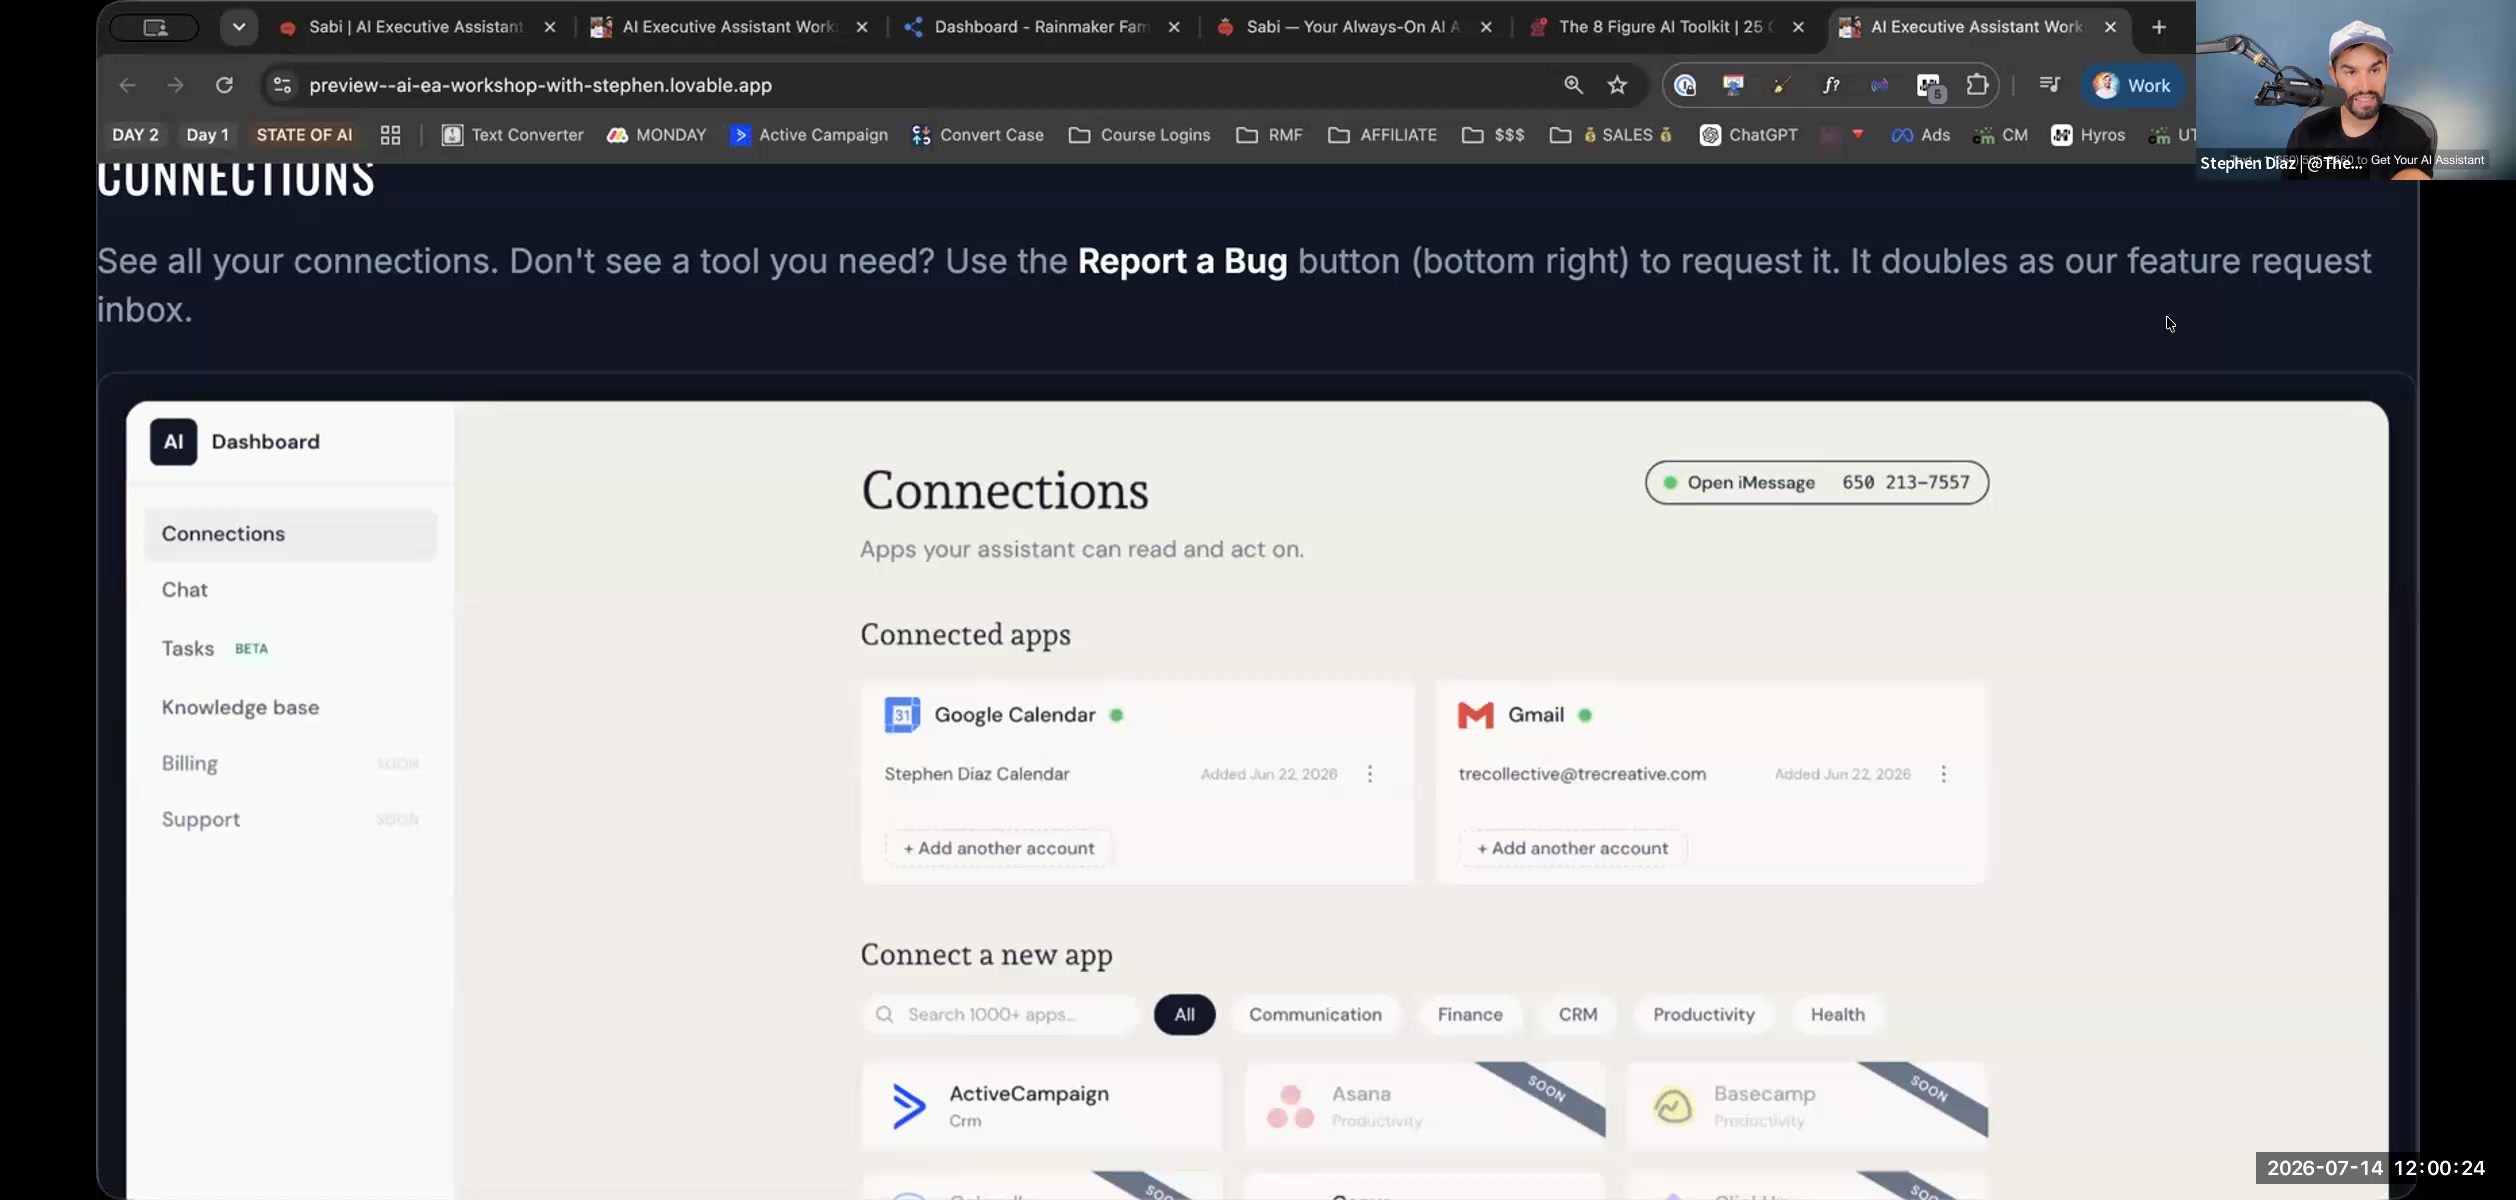Click the browser address bar URL
The height and width of the screenshot is (1200, 2516).
point(540,85)
